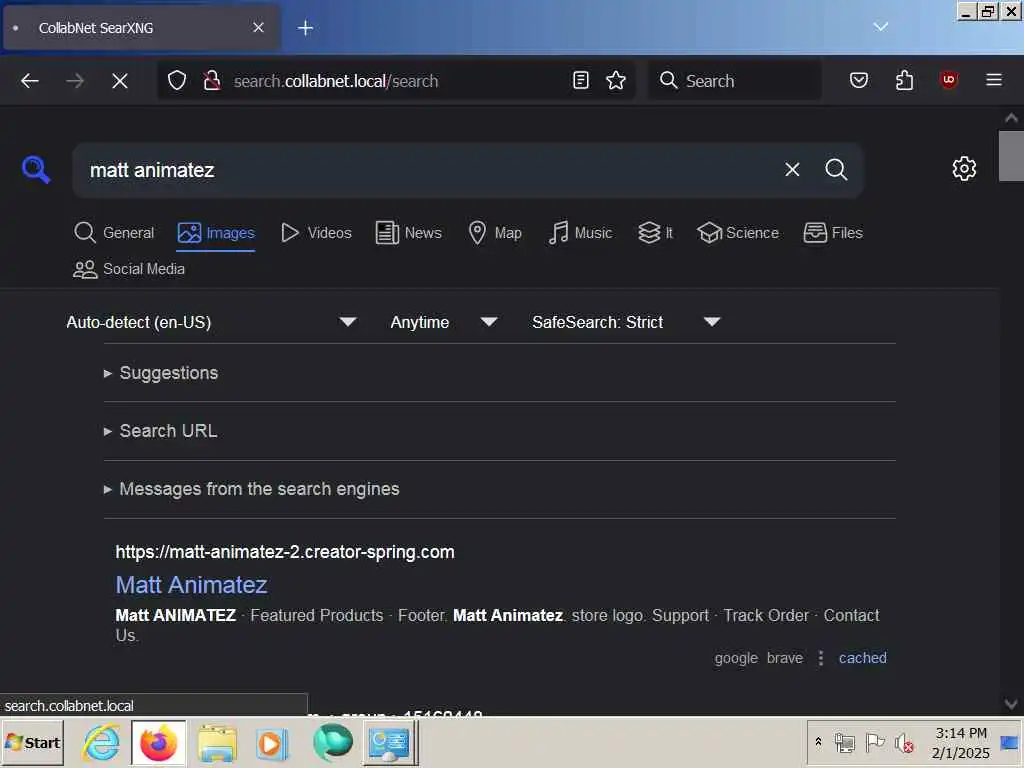Select the Images category tab
Viewport: 1024px width, 768px height.
pos(216,232)
